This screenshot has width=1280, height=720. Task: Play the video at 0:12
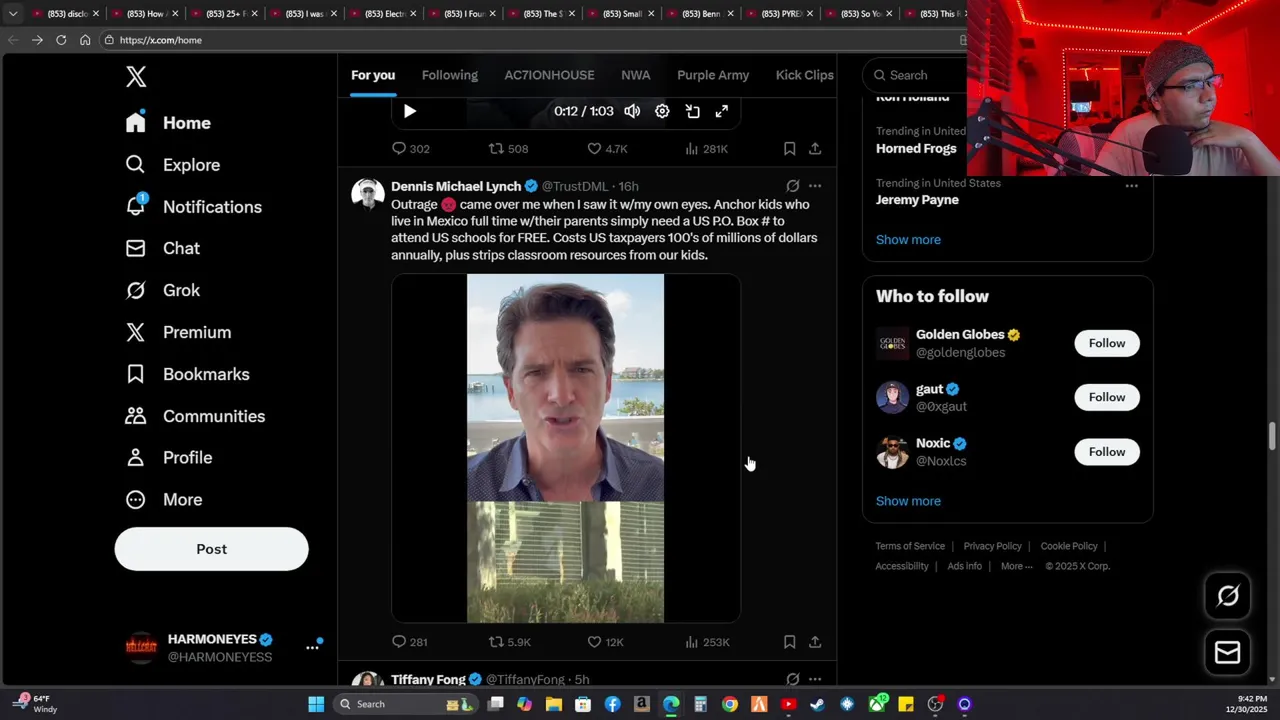point(409,111)
